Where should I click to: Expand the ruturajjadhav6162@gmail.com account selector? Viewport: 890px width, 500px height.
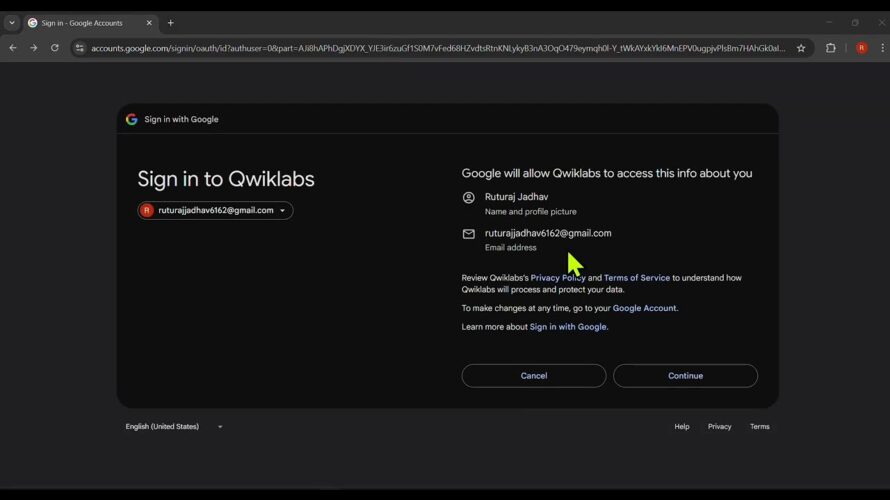pyautogui.click(x=215, y=211)
